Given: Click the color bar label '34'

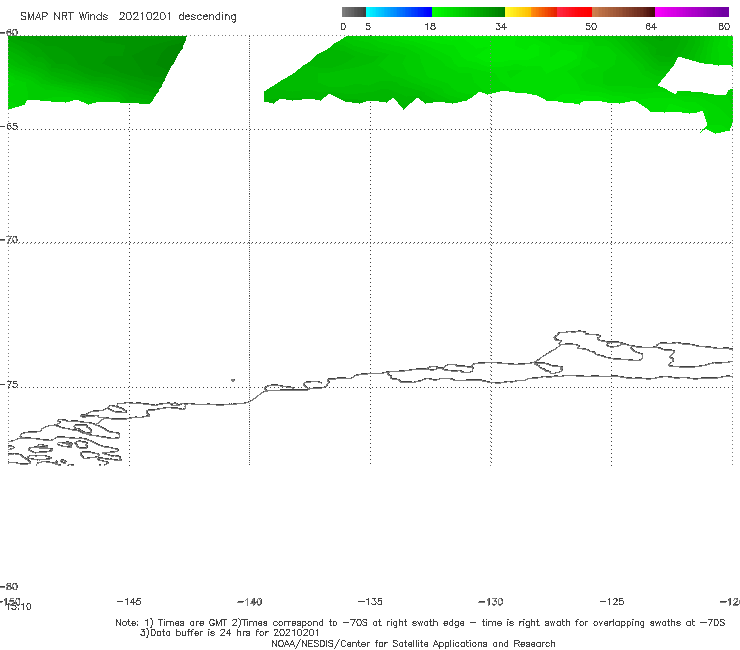Looking at the screenshot, I should 501,27.
